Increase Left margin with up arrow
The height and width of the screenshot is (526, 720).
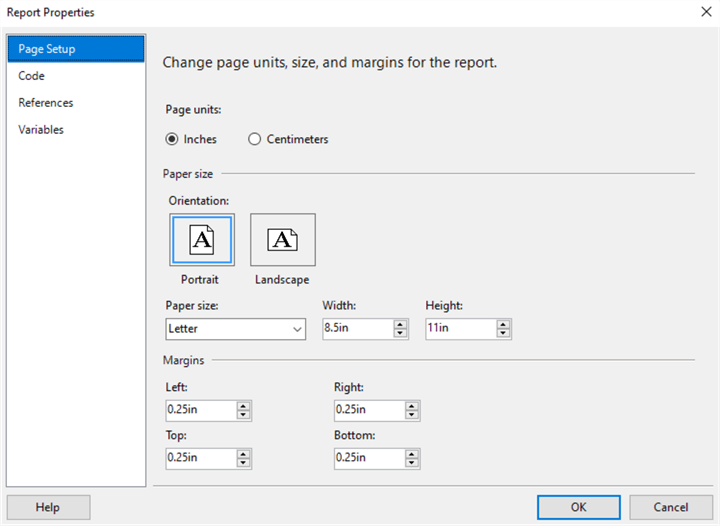pyautogui.click(x=243, y=405)
